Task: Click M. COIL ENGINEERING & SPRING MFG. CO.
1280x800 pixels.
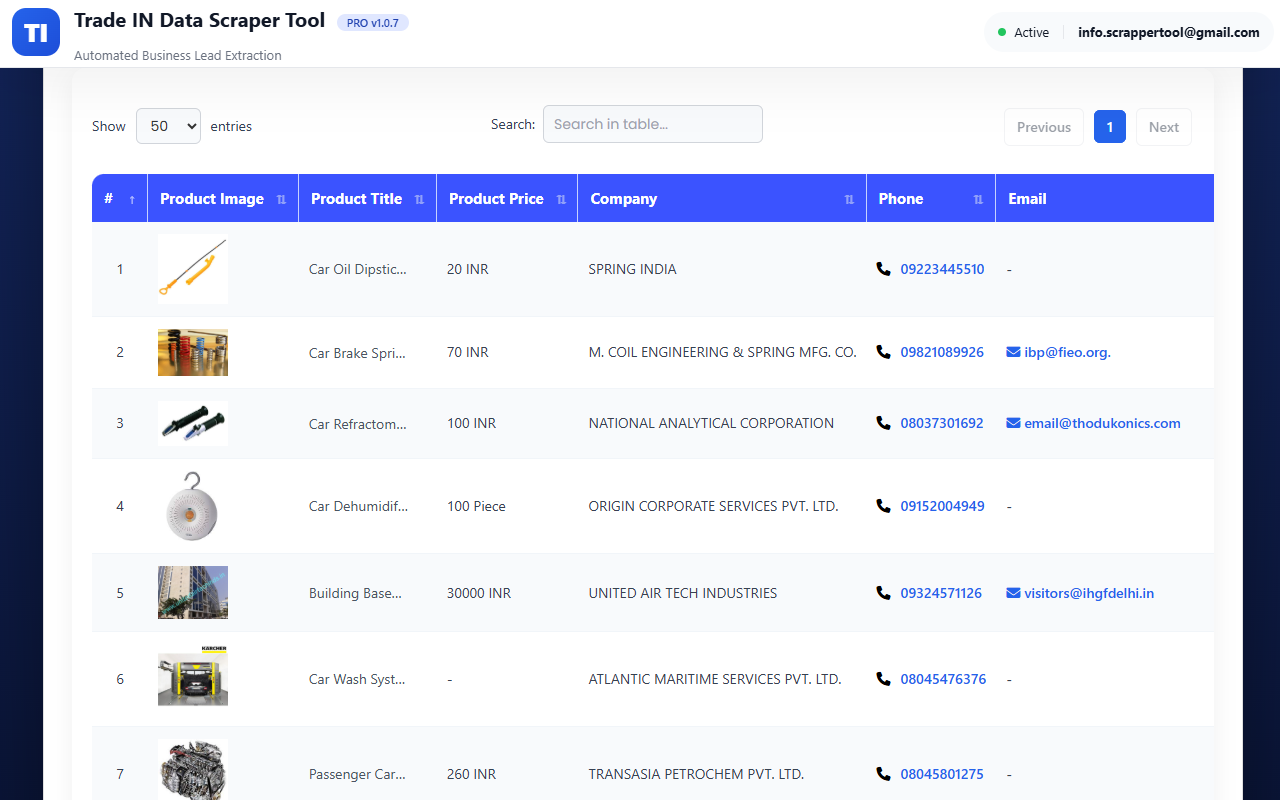Action: click(722, 352)
